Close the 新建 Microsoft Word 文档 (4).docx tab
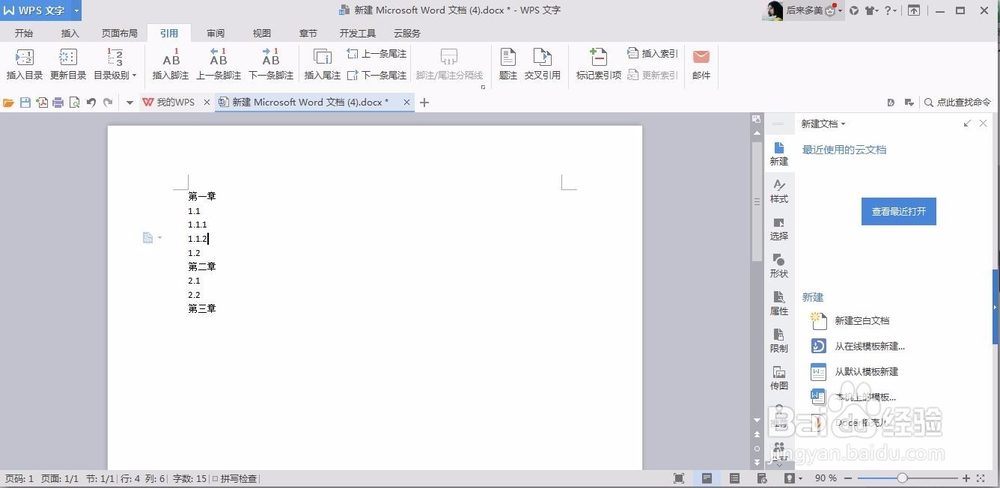This screenshot has height=488, width=1000. [x=406, y=102]
